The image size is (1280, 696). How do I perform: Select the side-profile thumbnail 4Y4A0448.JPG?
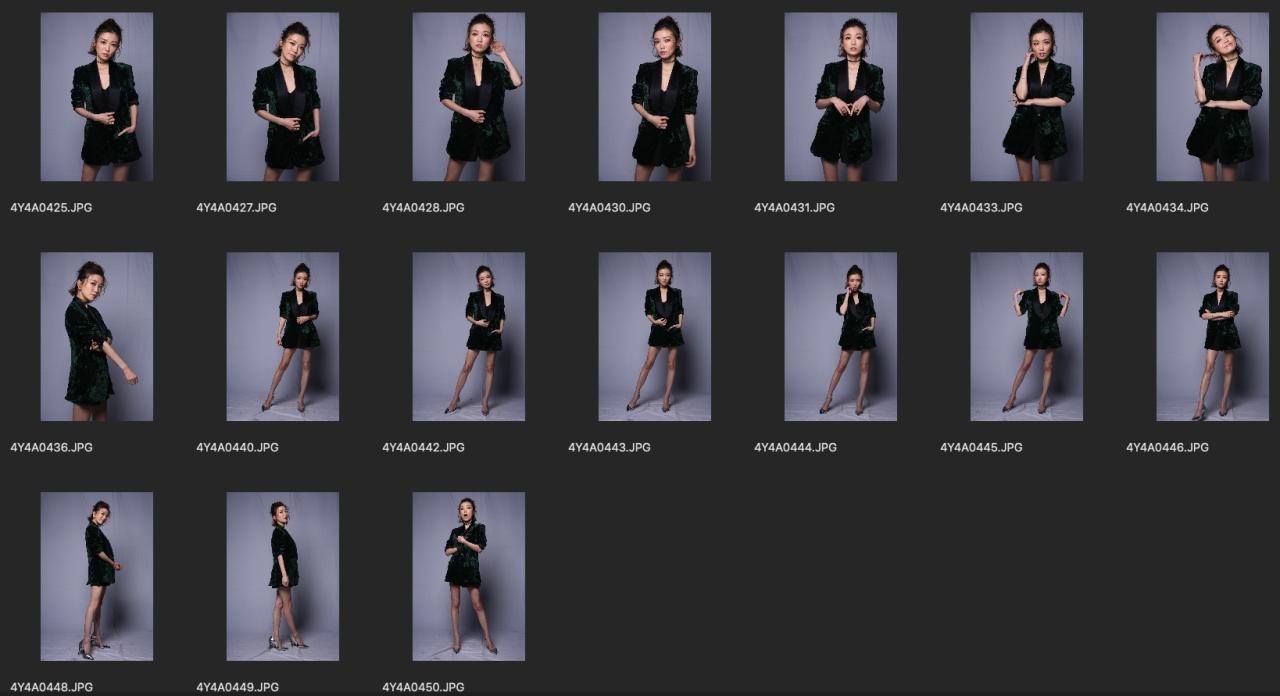click(97, 577)
